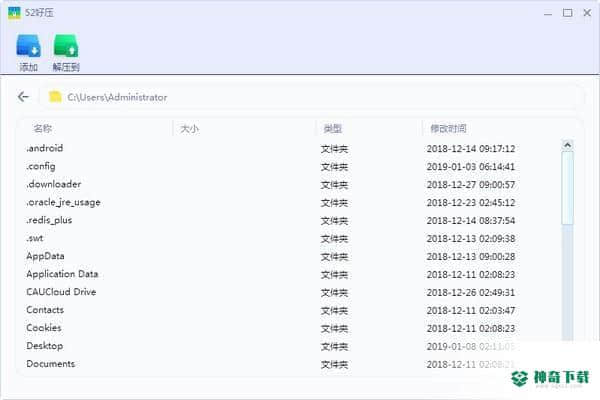The height and width of the screenshot is (400, 600).
Task: Click the 52好压 app logo icon
Action: tap(14, 13)
